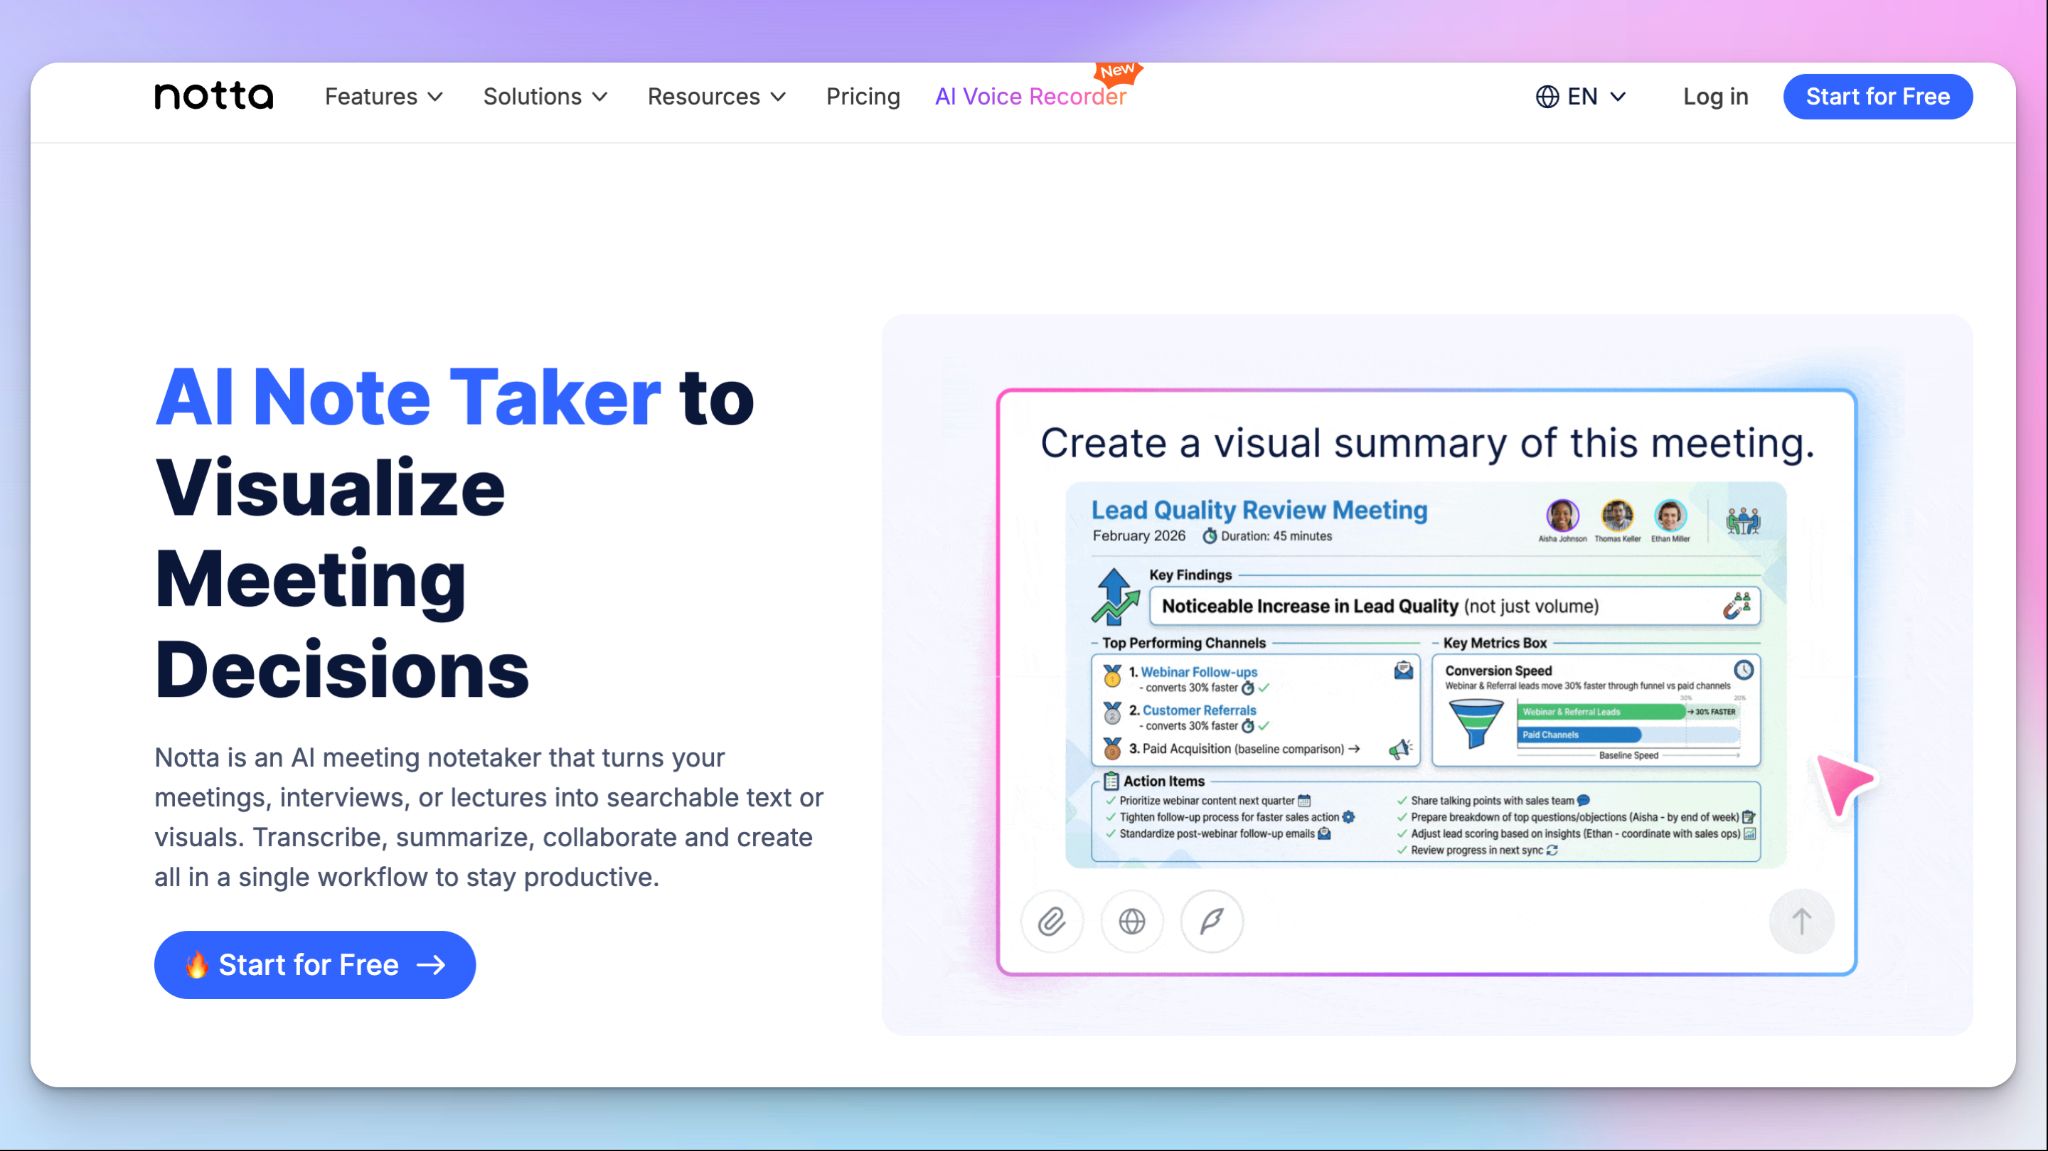Go to the Pricing page
Viewport: 2048px width, 1151px height.
(862, 96)
